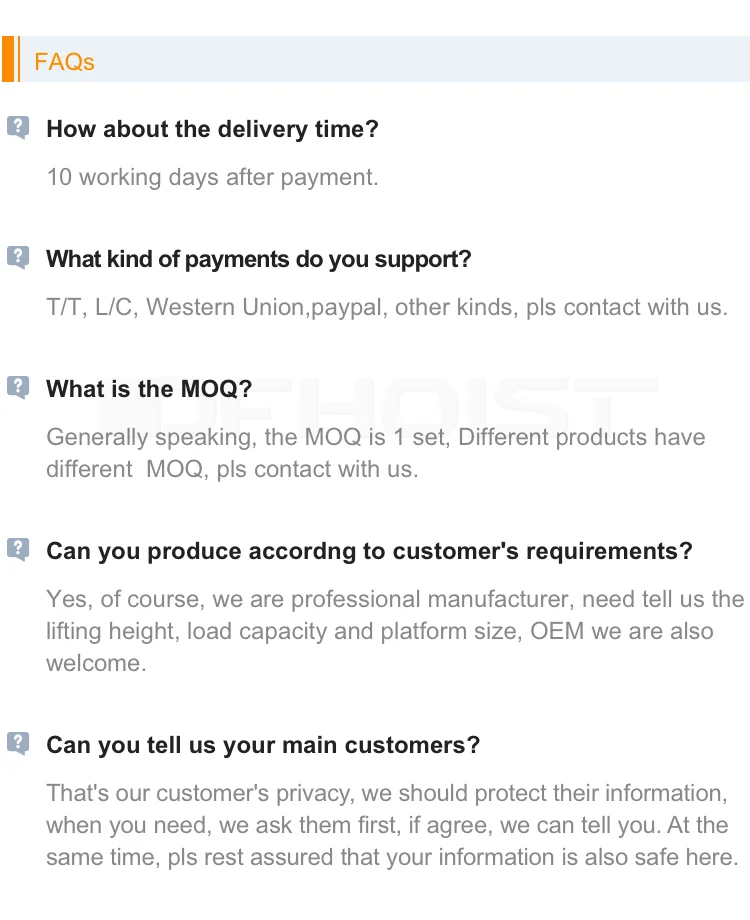The image size is (750, 920).
Task: Click the '10 working days after payment' answer
Action: click(212, 177)
